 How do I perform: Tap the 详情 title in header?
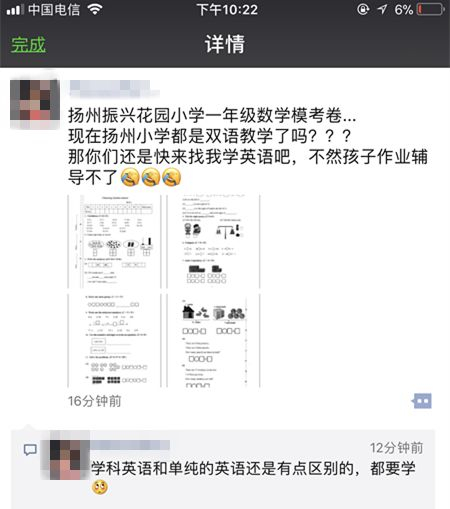(x=225, y=44)
